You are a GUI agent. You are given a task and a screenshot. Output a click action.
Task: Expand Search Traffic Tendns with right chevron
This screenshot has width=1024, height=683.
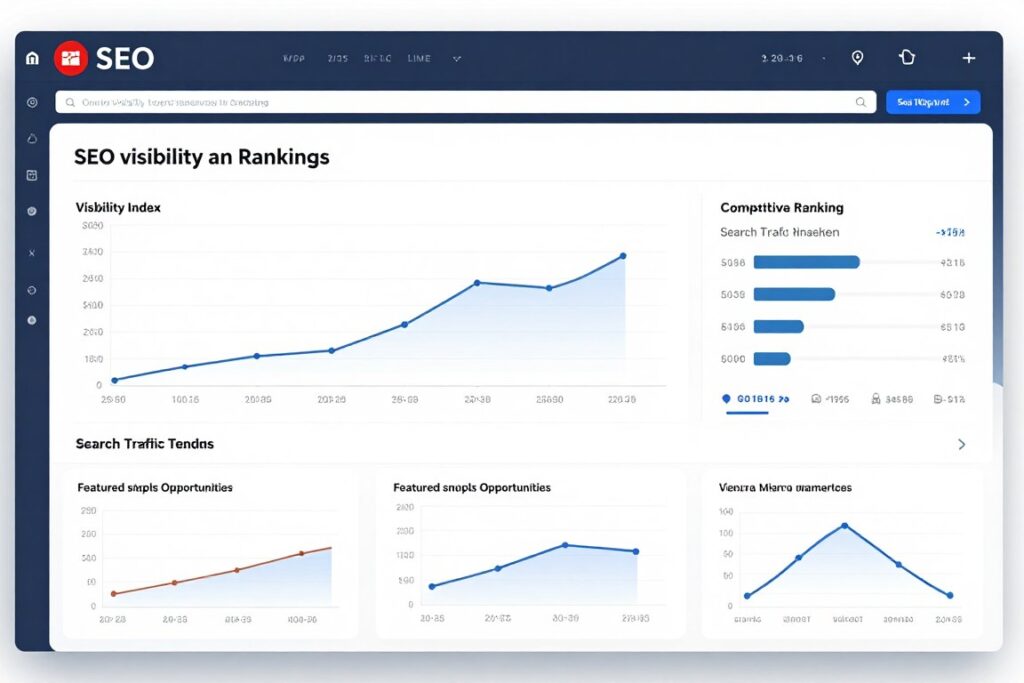tap(961, 445)
